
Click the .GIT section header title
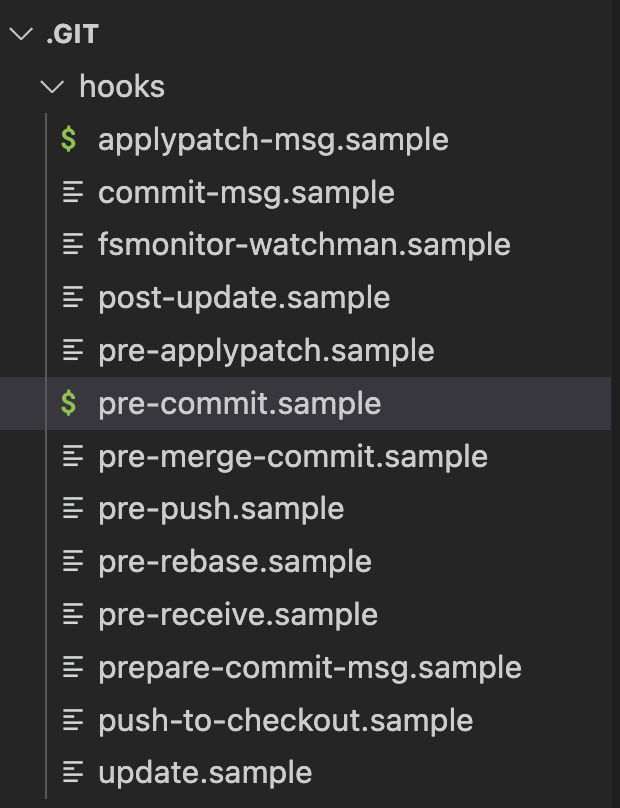click(72, 35)
